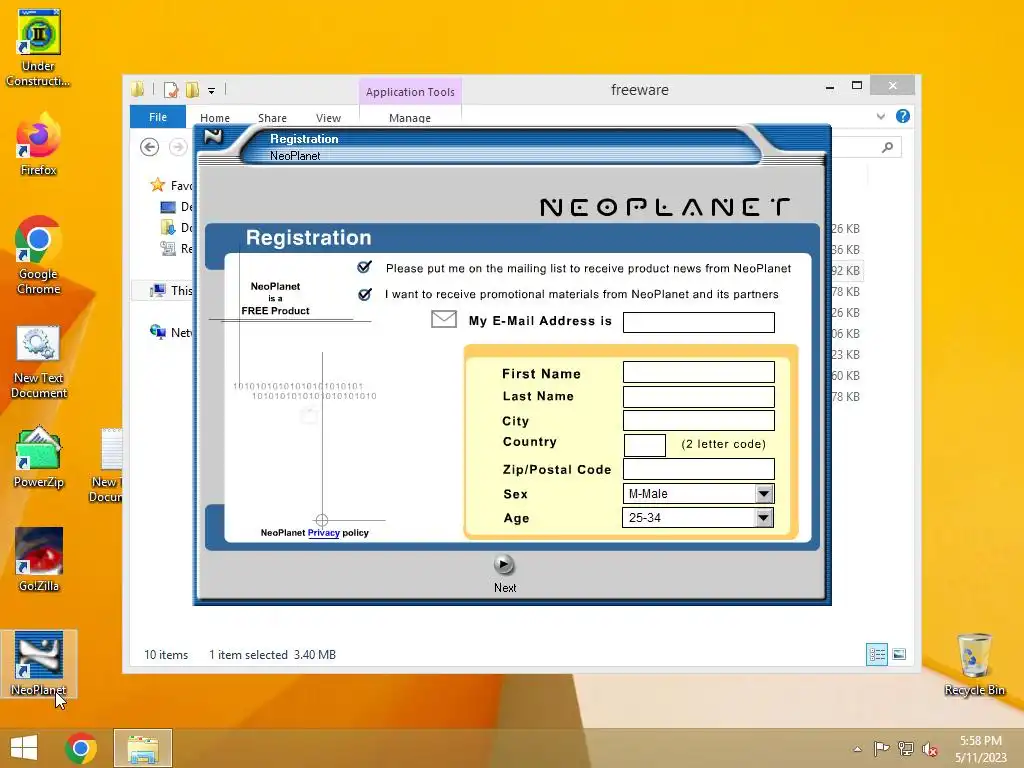The width and height of the screenshot is (1024, 768).
Task: Click the muted volume tray icon
Action: [929, 749]
